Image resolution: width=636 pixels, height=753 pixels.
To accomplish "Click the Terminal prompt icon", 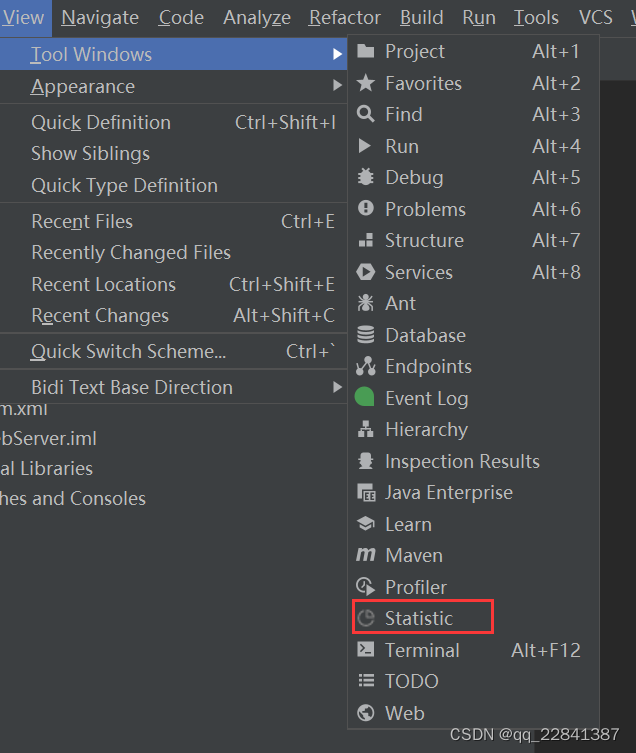I will (x=366, y=649).
